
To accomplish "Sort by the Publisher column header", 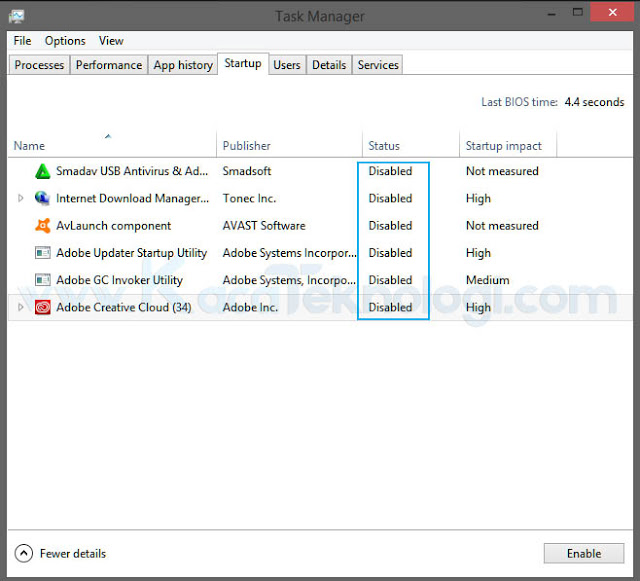I will [289, 146].
